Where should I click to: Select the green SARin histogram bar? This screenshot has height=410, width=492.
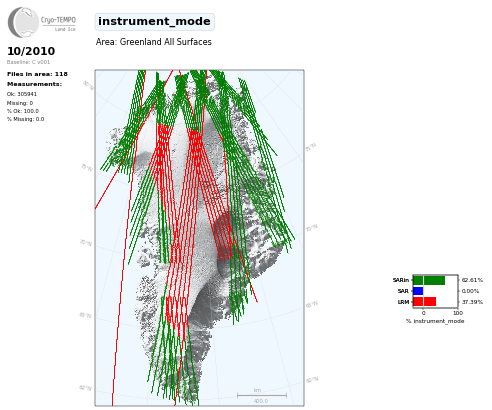pos(429,280)
